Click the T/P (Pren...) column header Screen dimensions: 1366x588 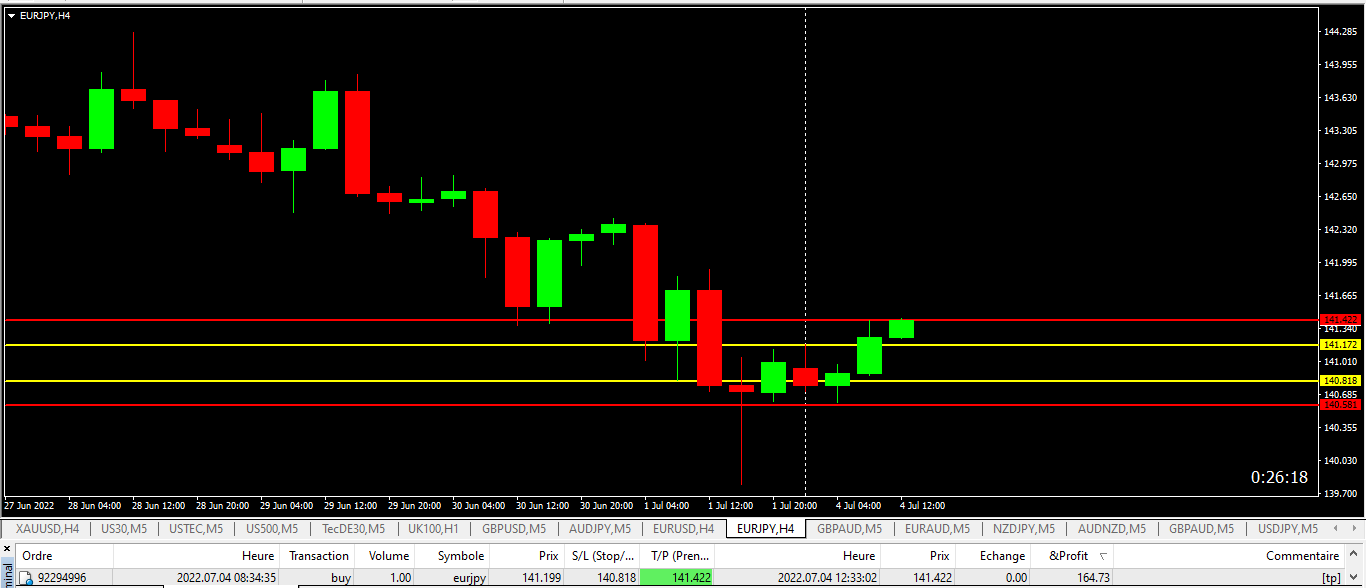point(677,556)
